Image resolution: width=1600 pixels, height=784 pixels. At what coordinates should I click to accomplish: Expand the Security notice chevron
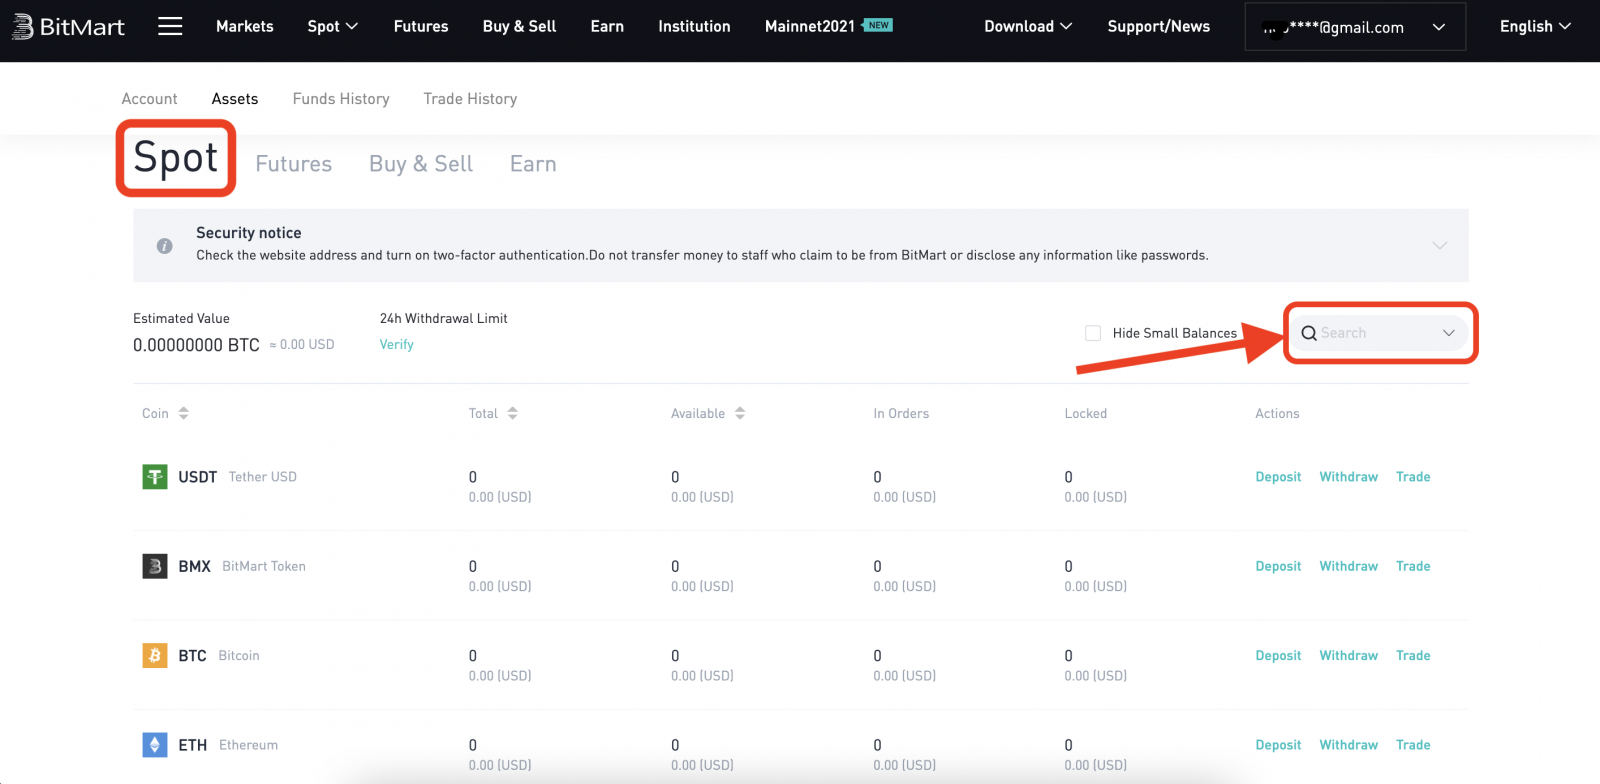pyautogui.click(x=1439, y=245)
